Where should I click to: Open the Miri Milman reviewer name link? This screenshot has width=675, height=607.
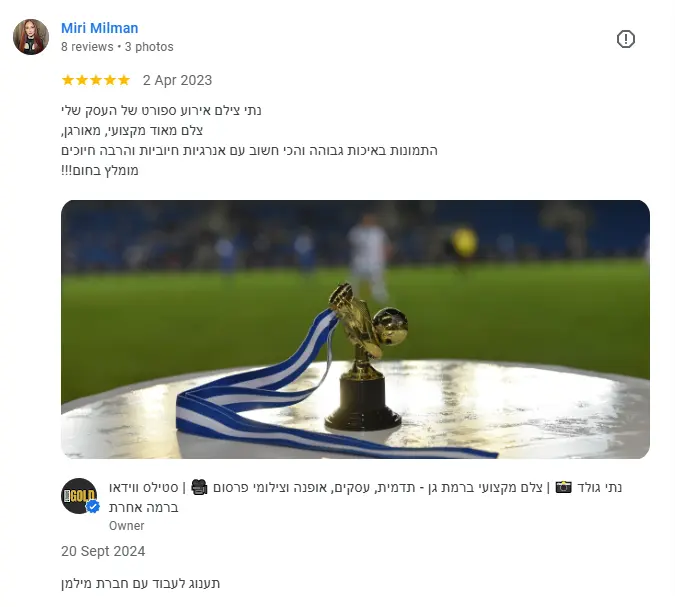(99, 28)
